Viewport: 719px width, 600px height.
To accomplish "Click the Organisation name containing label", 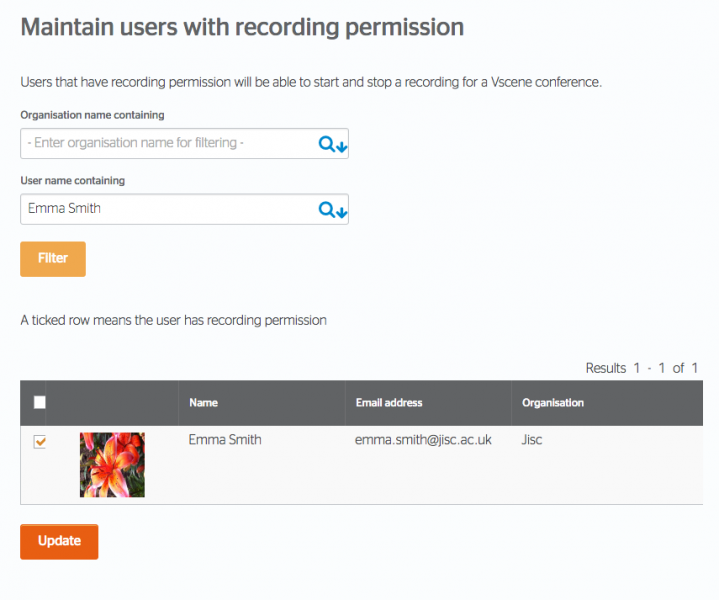I will click(92, 115).
